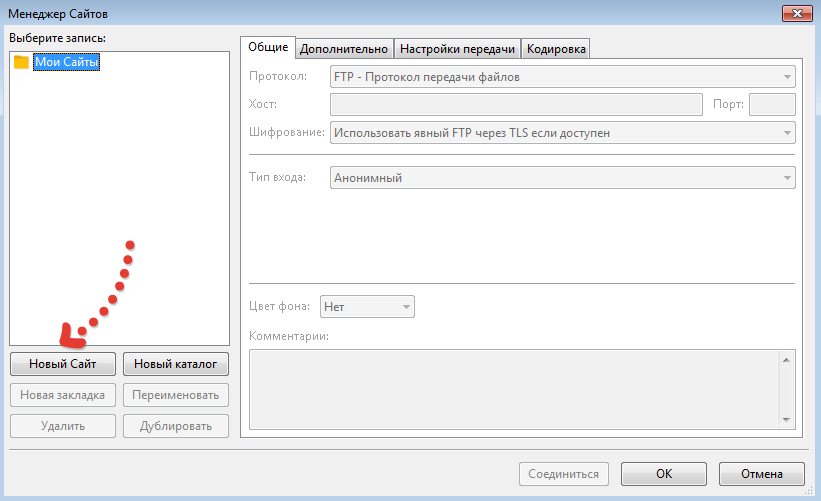The width and height of the screenshot is (821, 501).
Task: Switch to the Дополнительно tab
Action: point(344,48)
